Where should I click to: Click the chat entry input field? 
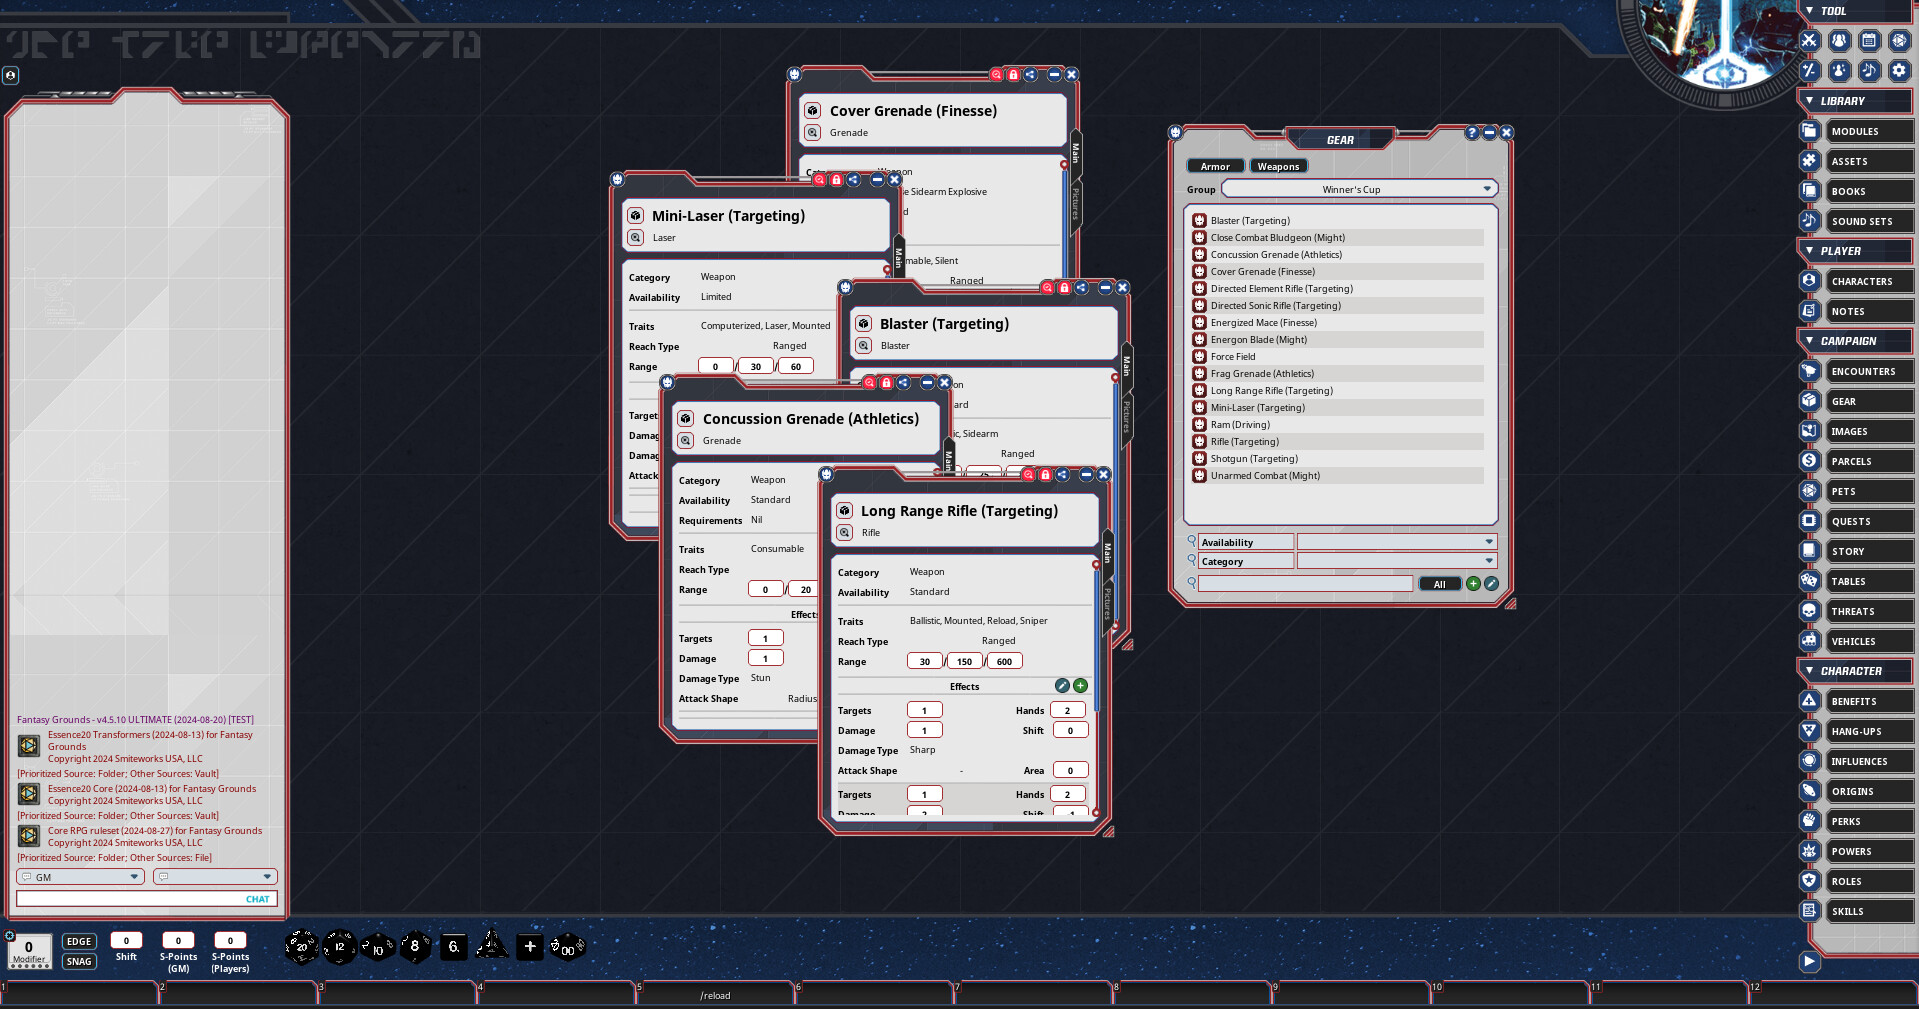[x=130, y=899]
